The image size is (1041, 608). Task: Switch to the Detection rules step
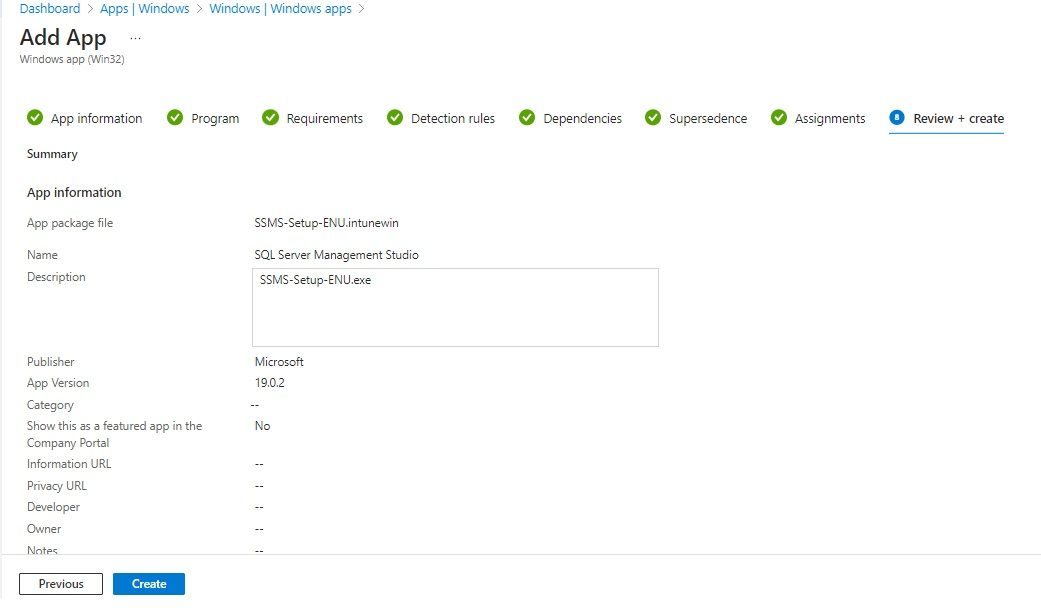(x=452, y=118)
